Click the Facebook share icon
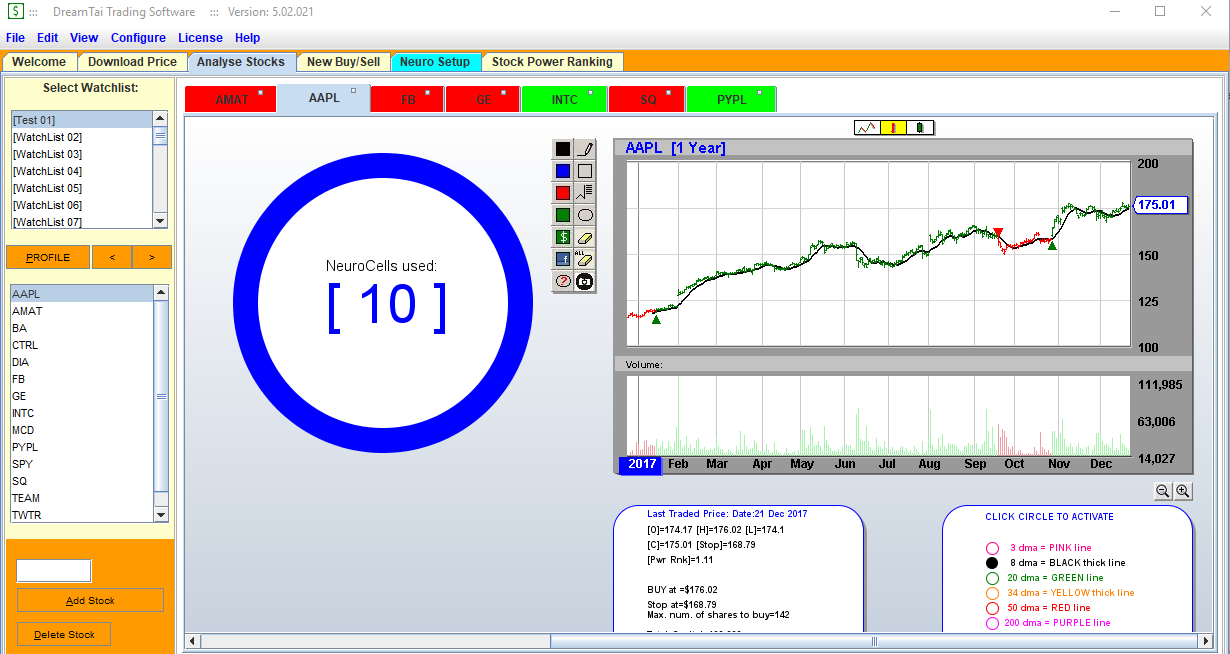Image resolution: width=1230 pixels, height=654 pixels. (563, 258)
